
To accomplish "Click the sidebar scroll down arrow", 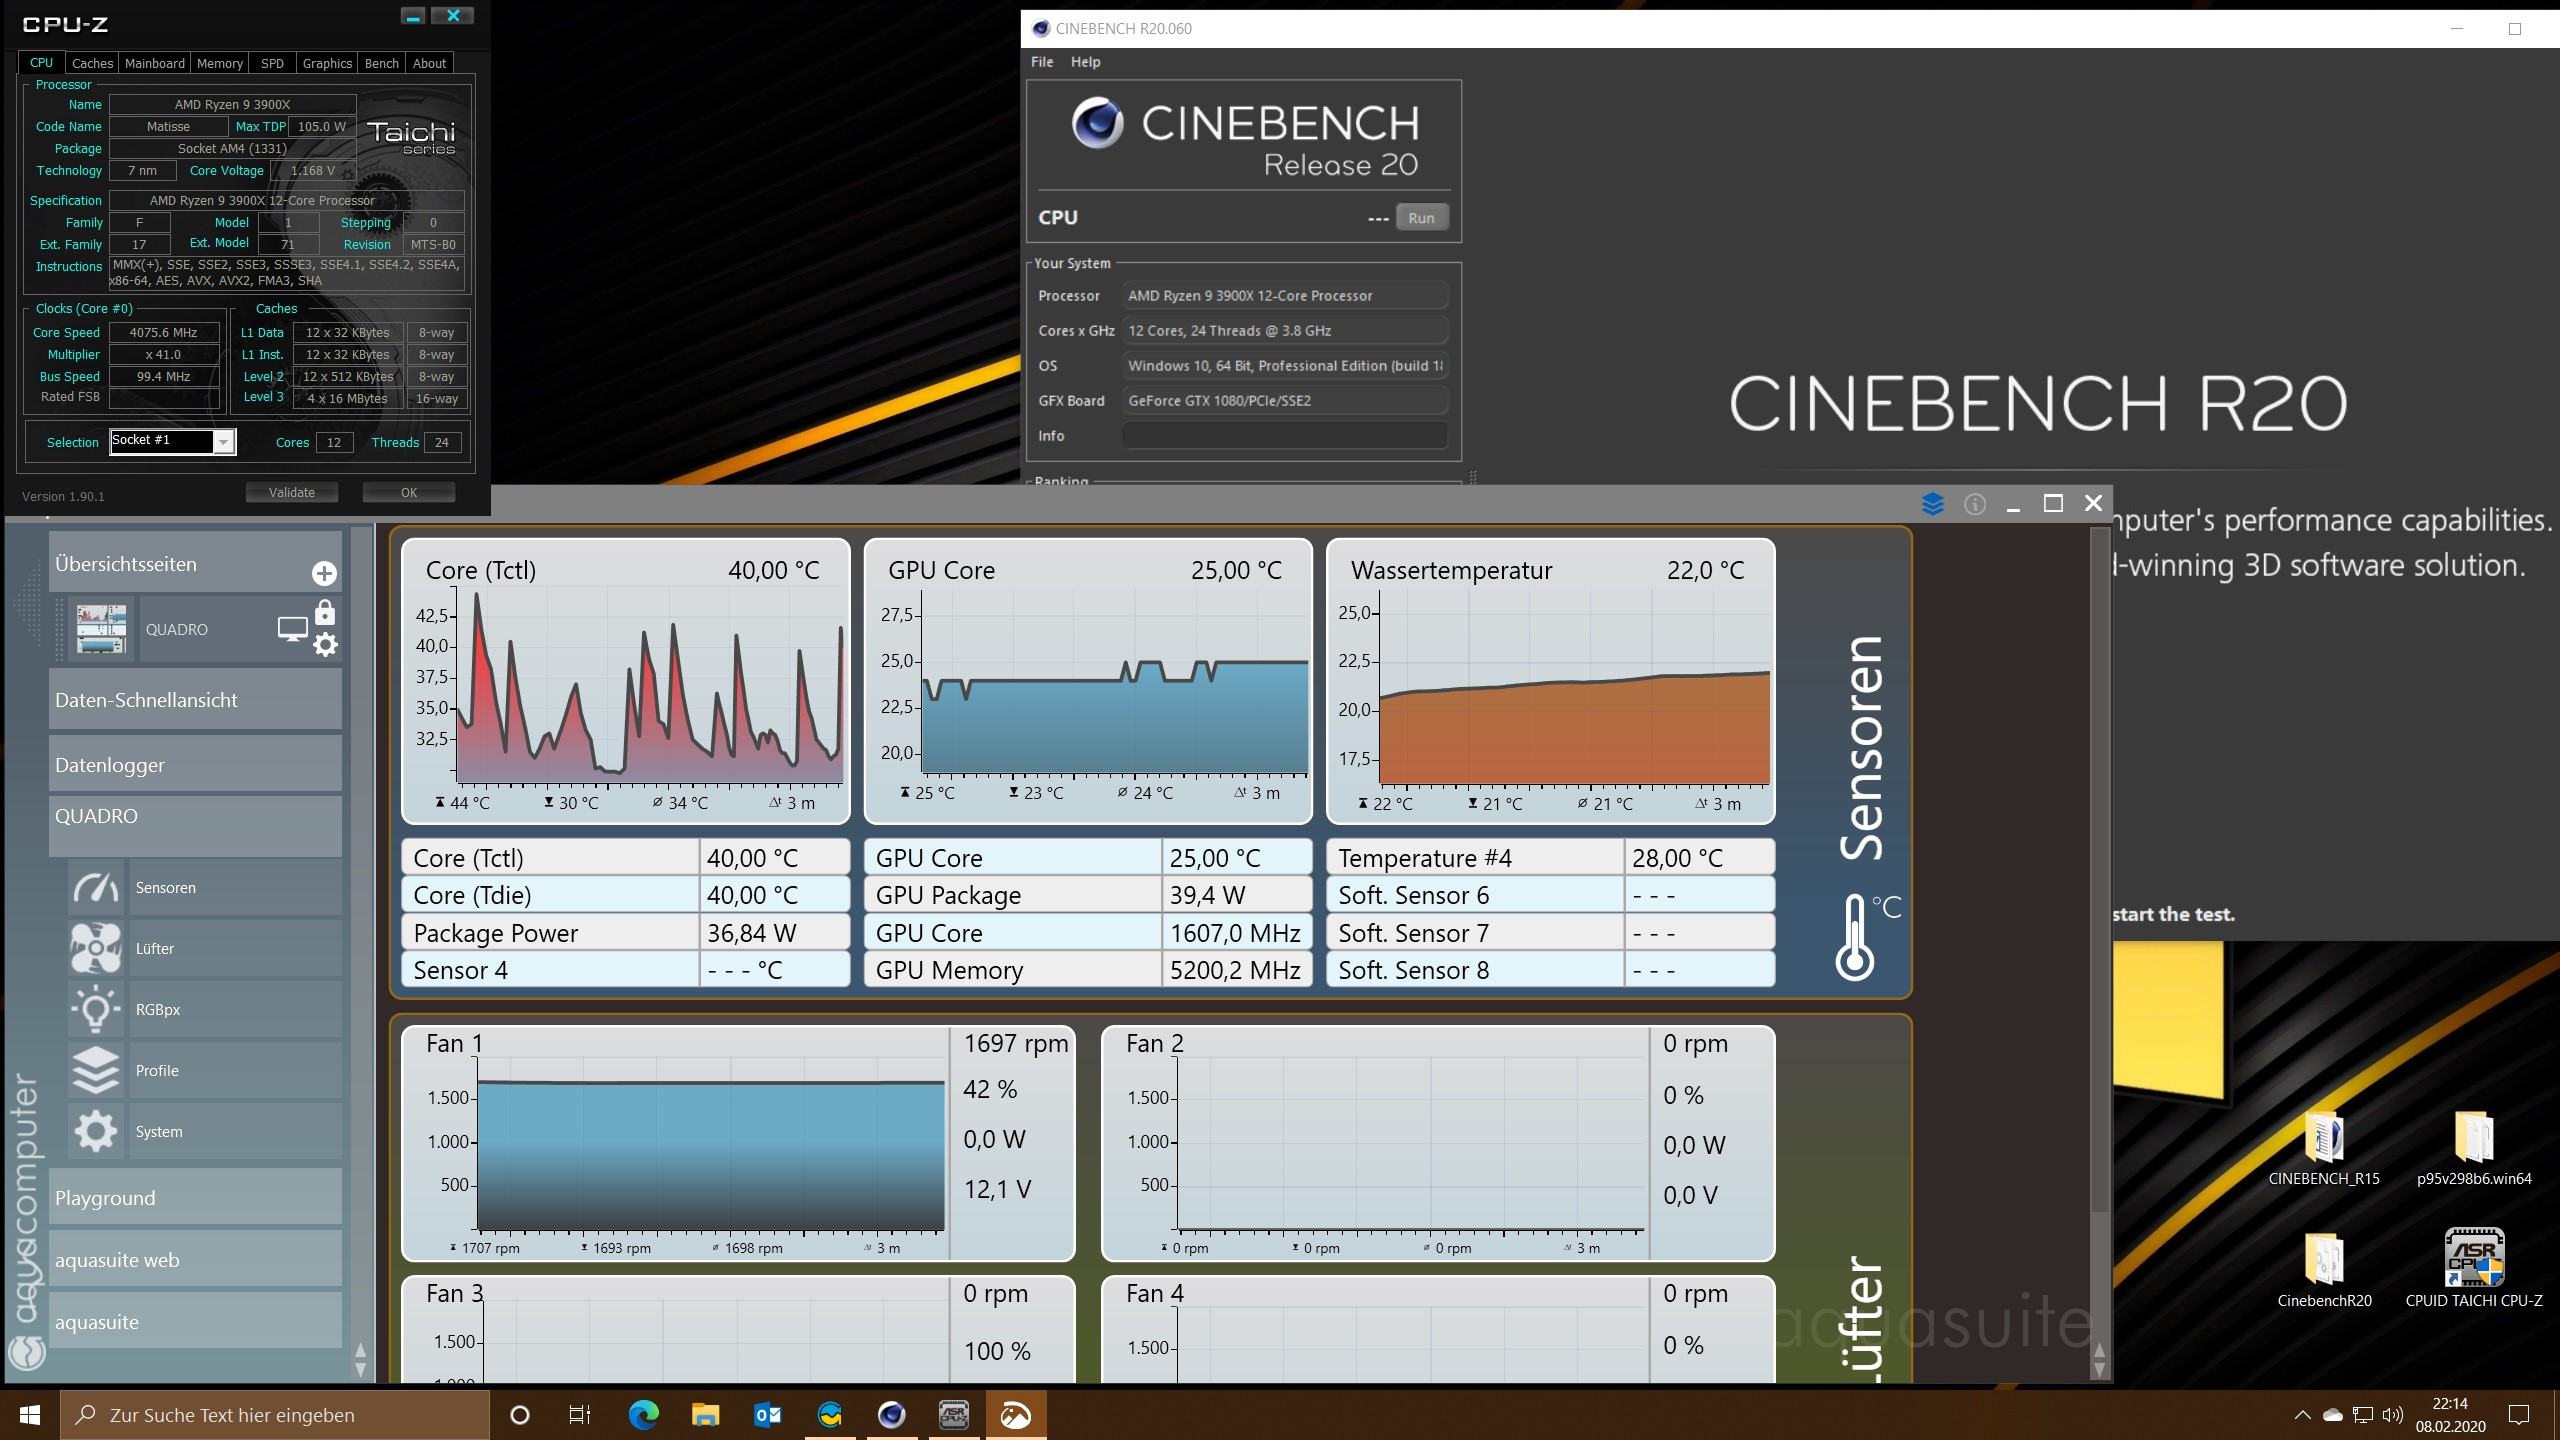I will pos(360,1369).
